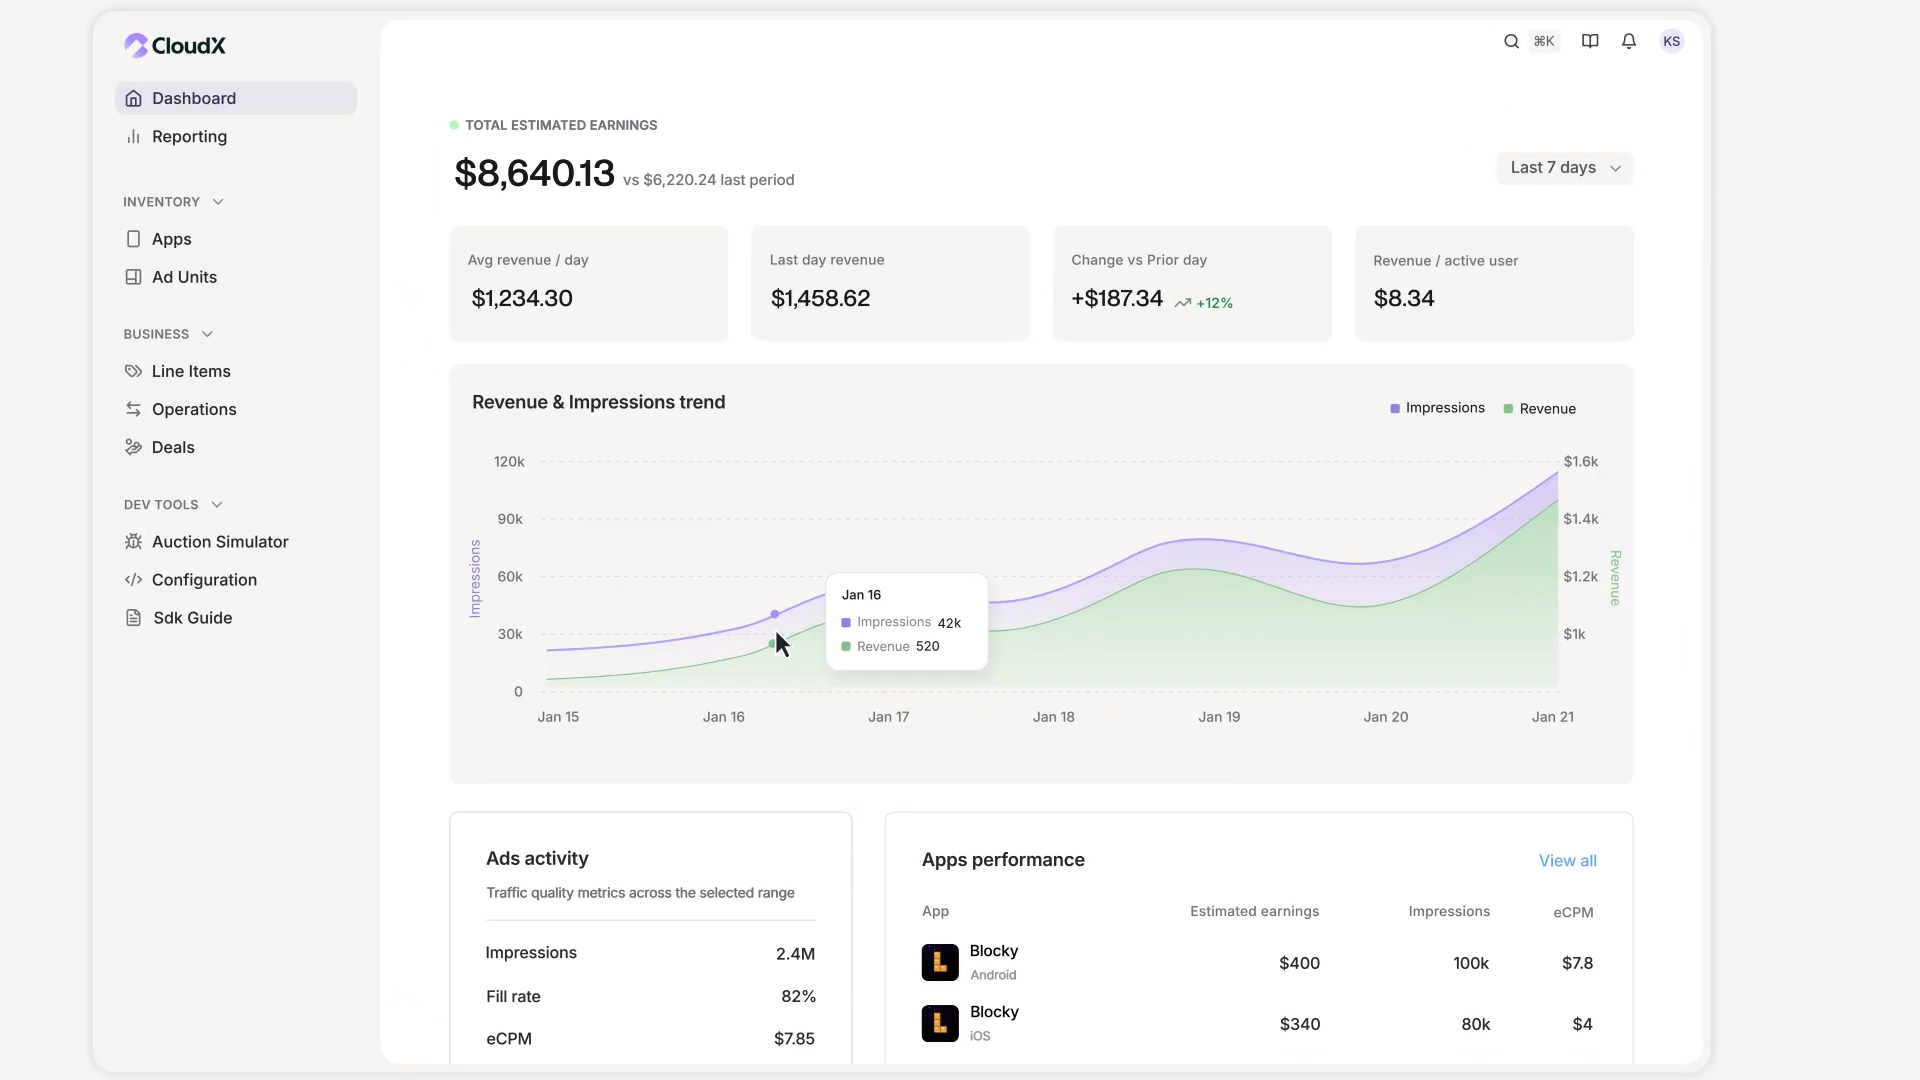
Task: Collapse the Dev Tools section
Action: point(217,505)
